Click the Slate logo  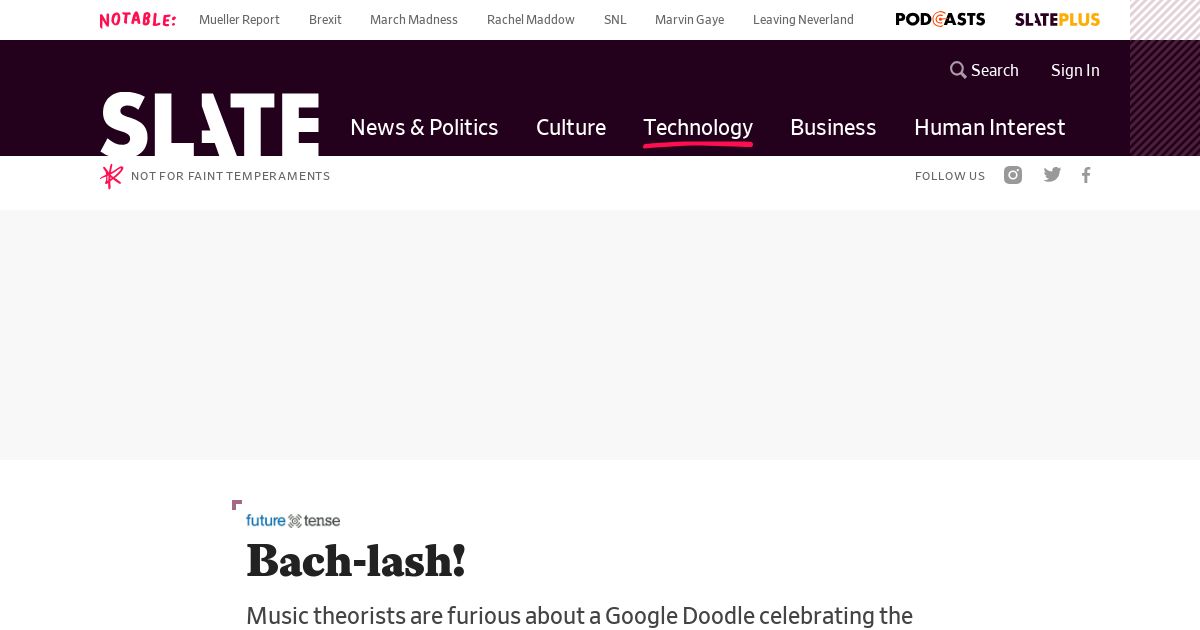click(210, 124)
